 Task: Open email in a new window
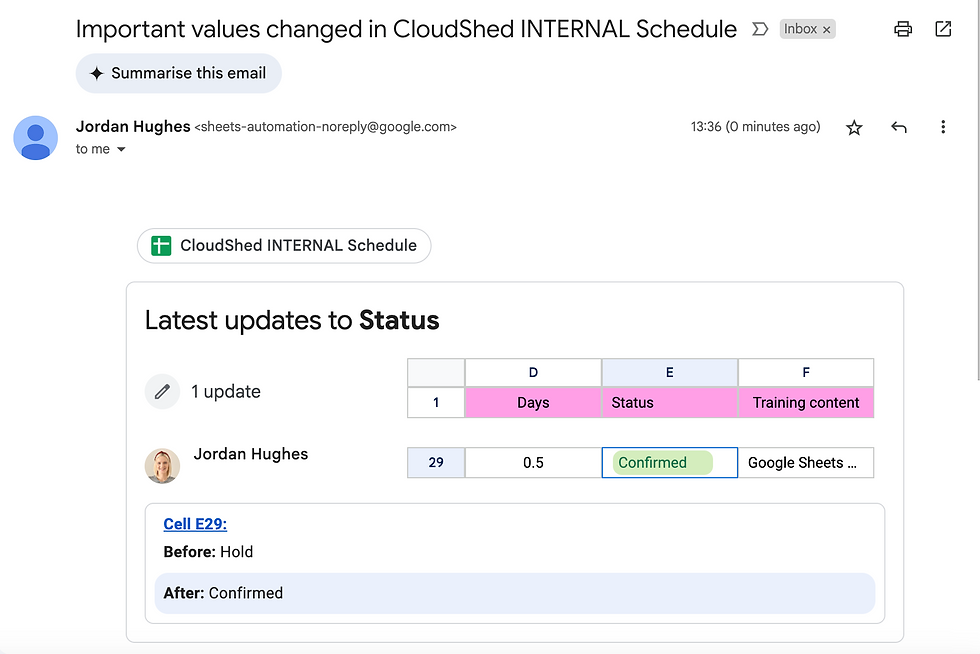(x=943, y=29)
